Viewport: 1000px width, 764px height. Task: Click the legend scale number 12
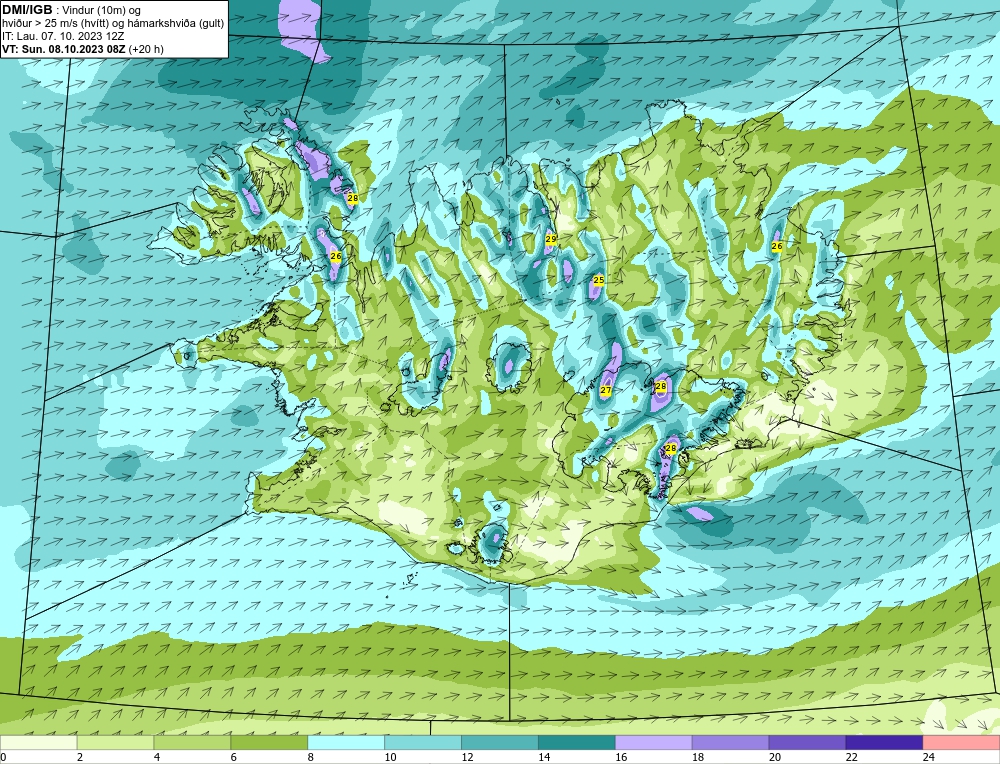point(467,757)
